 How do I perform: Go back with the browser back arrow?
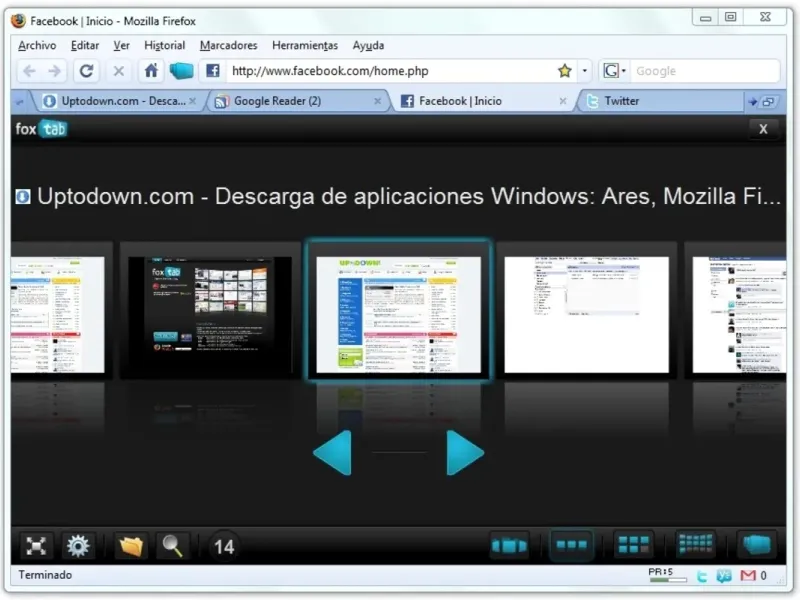pyautogui.click(x=30, y=71)
